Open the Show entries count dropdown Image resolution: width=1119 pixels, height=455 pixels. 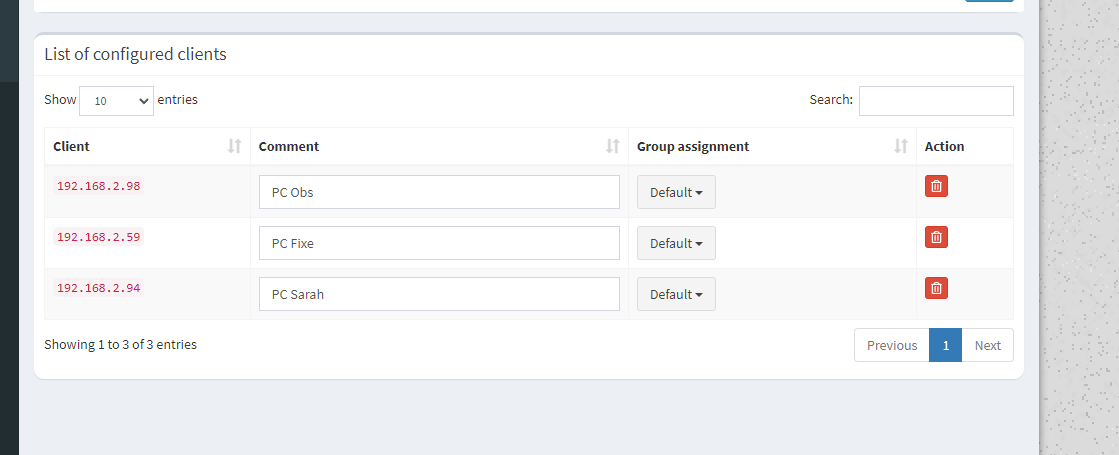(116, 101)
